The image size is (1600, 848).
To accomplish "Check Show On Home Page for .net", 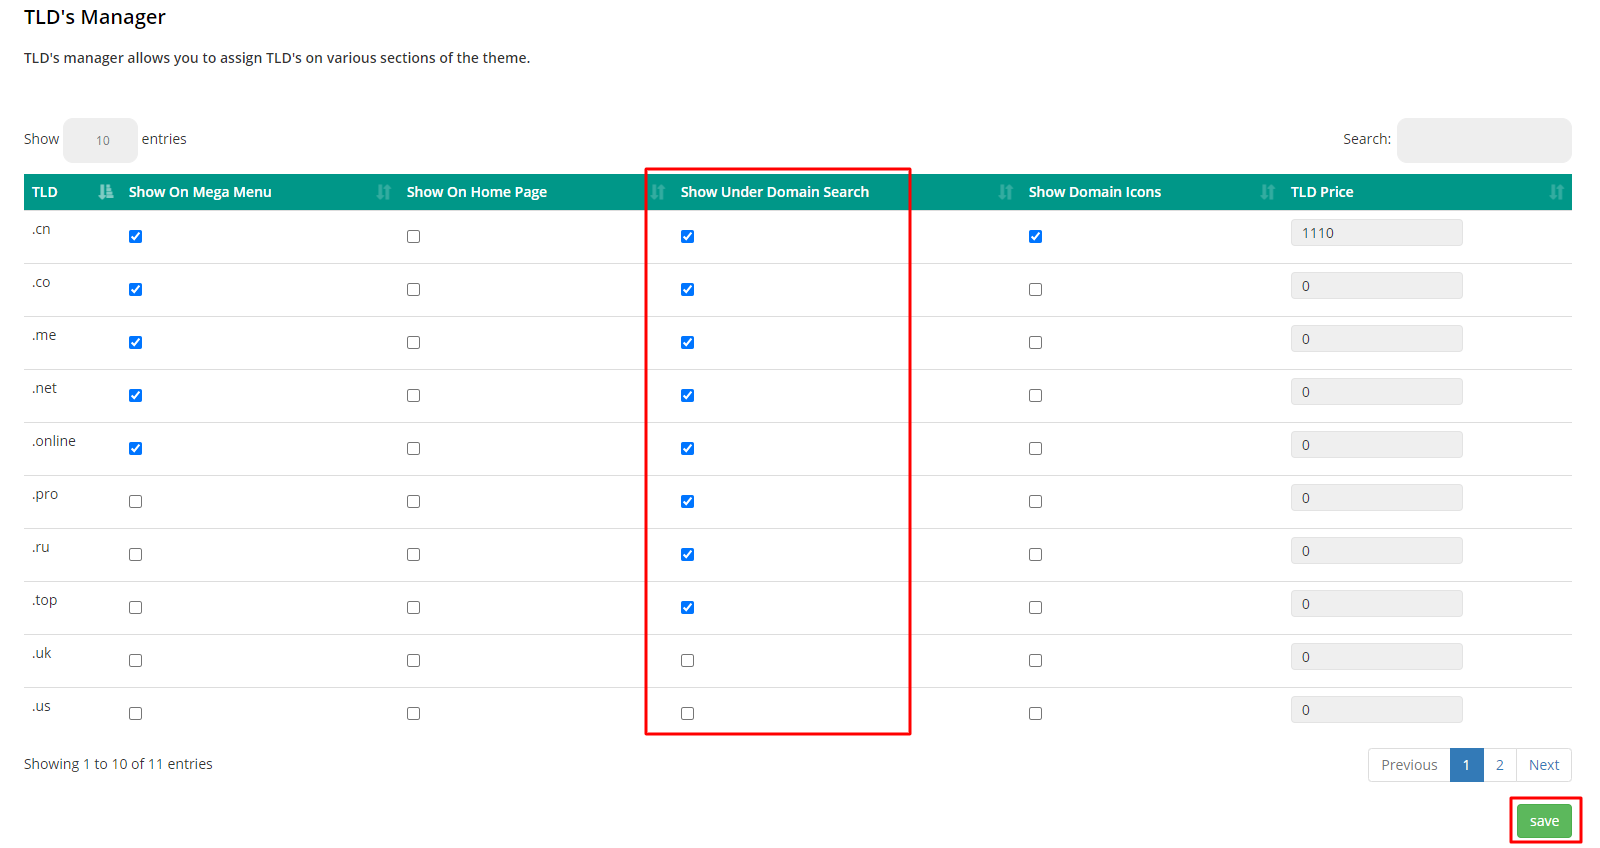I will [x=413, y=396].
